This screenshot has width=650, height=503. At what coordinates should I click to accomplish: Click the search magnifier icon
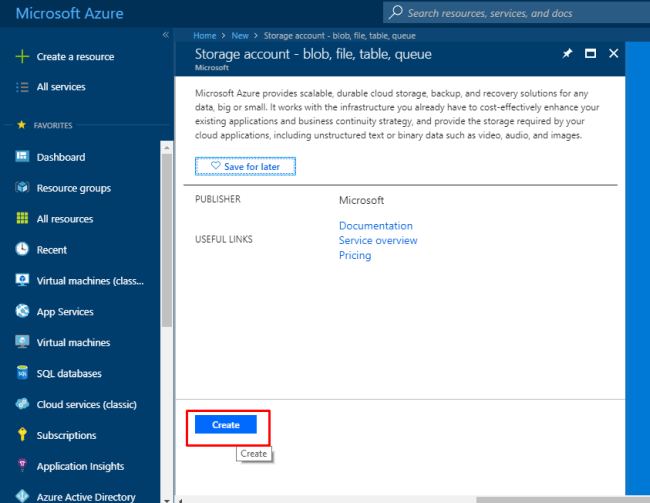click(x=395, y=12)
